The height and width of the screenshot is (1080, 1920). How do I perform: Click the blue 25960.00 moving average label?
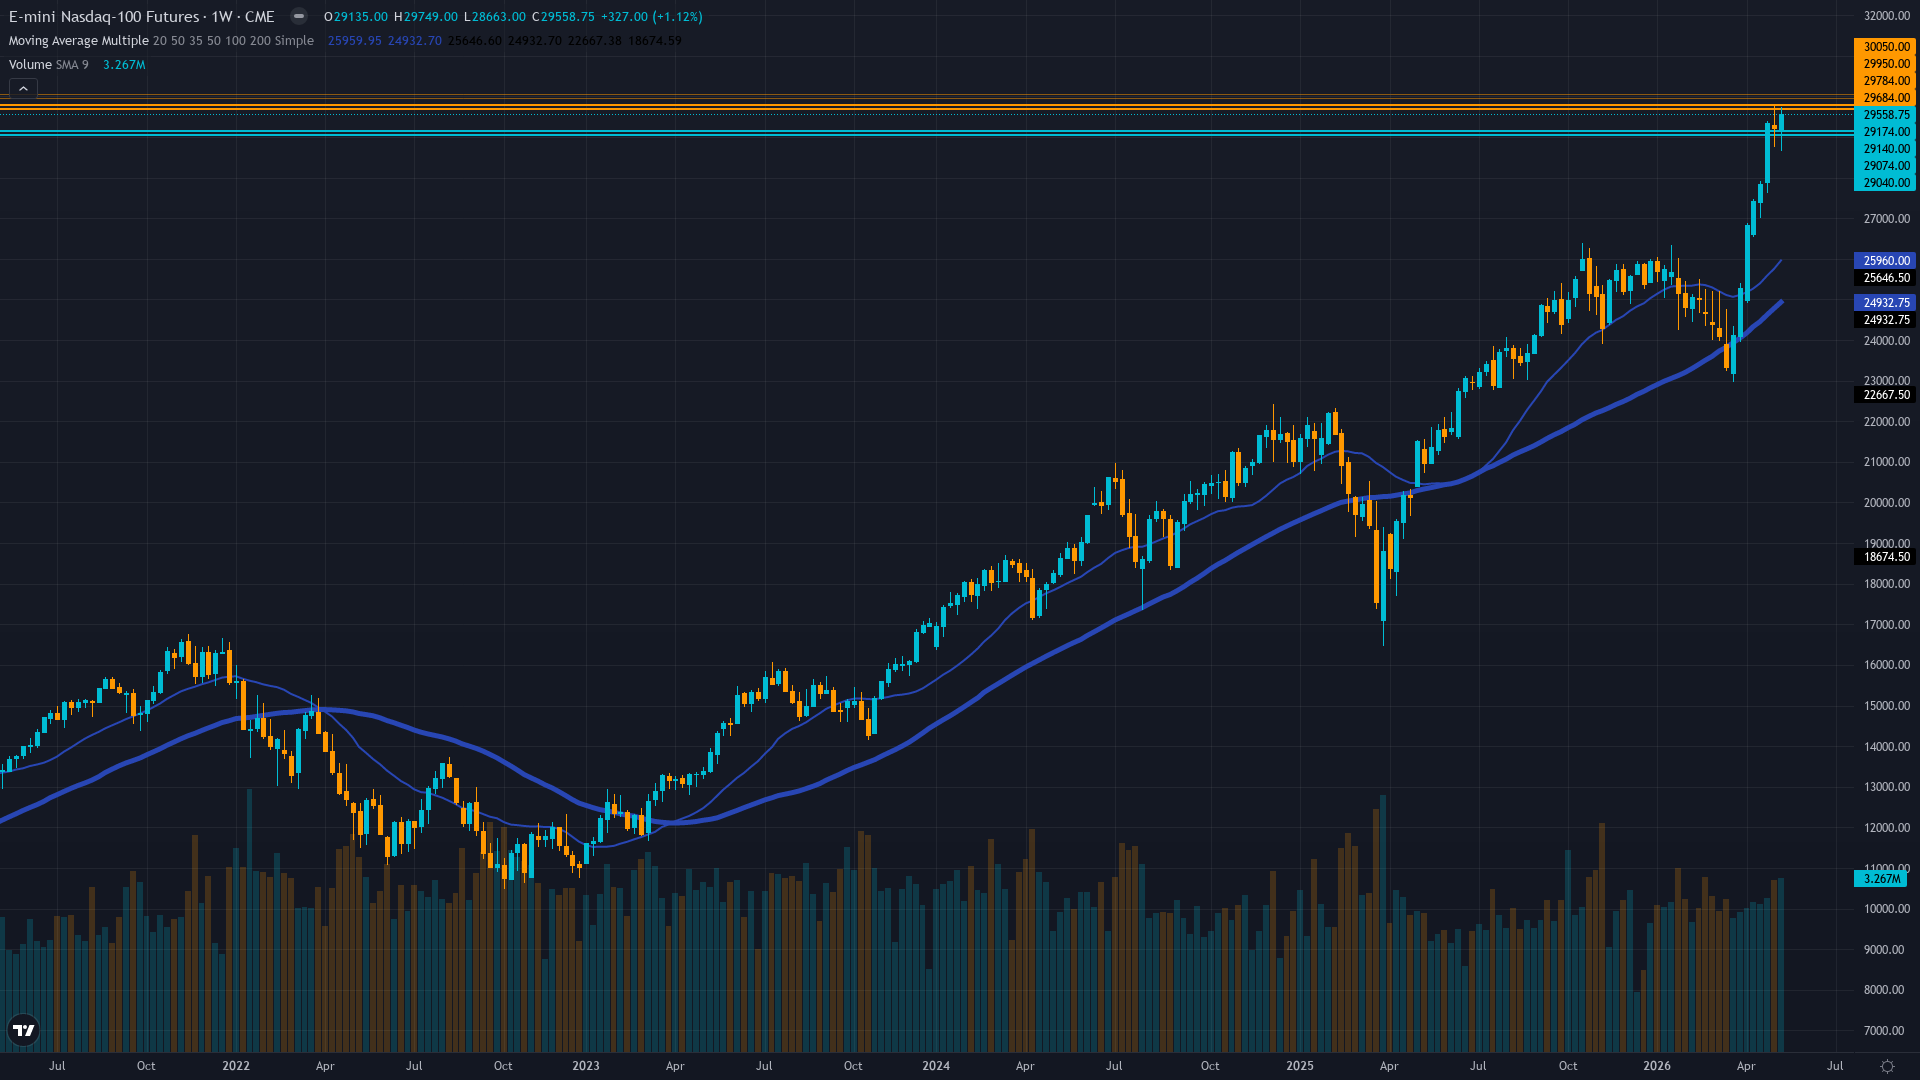(x=1885, y=261)
